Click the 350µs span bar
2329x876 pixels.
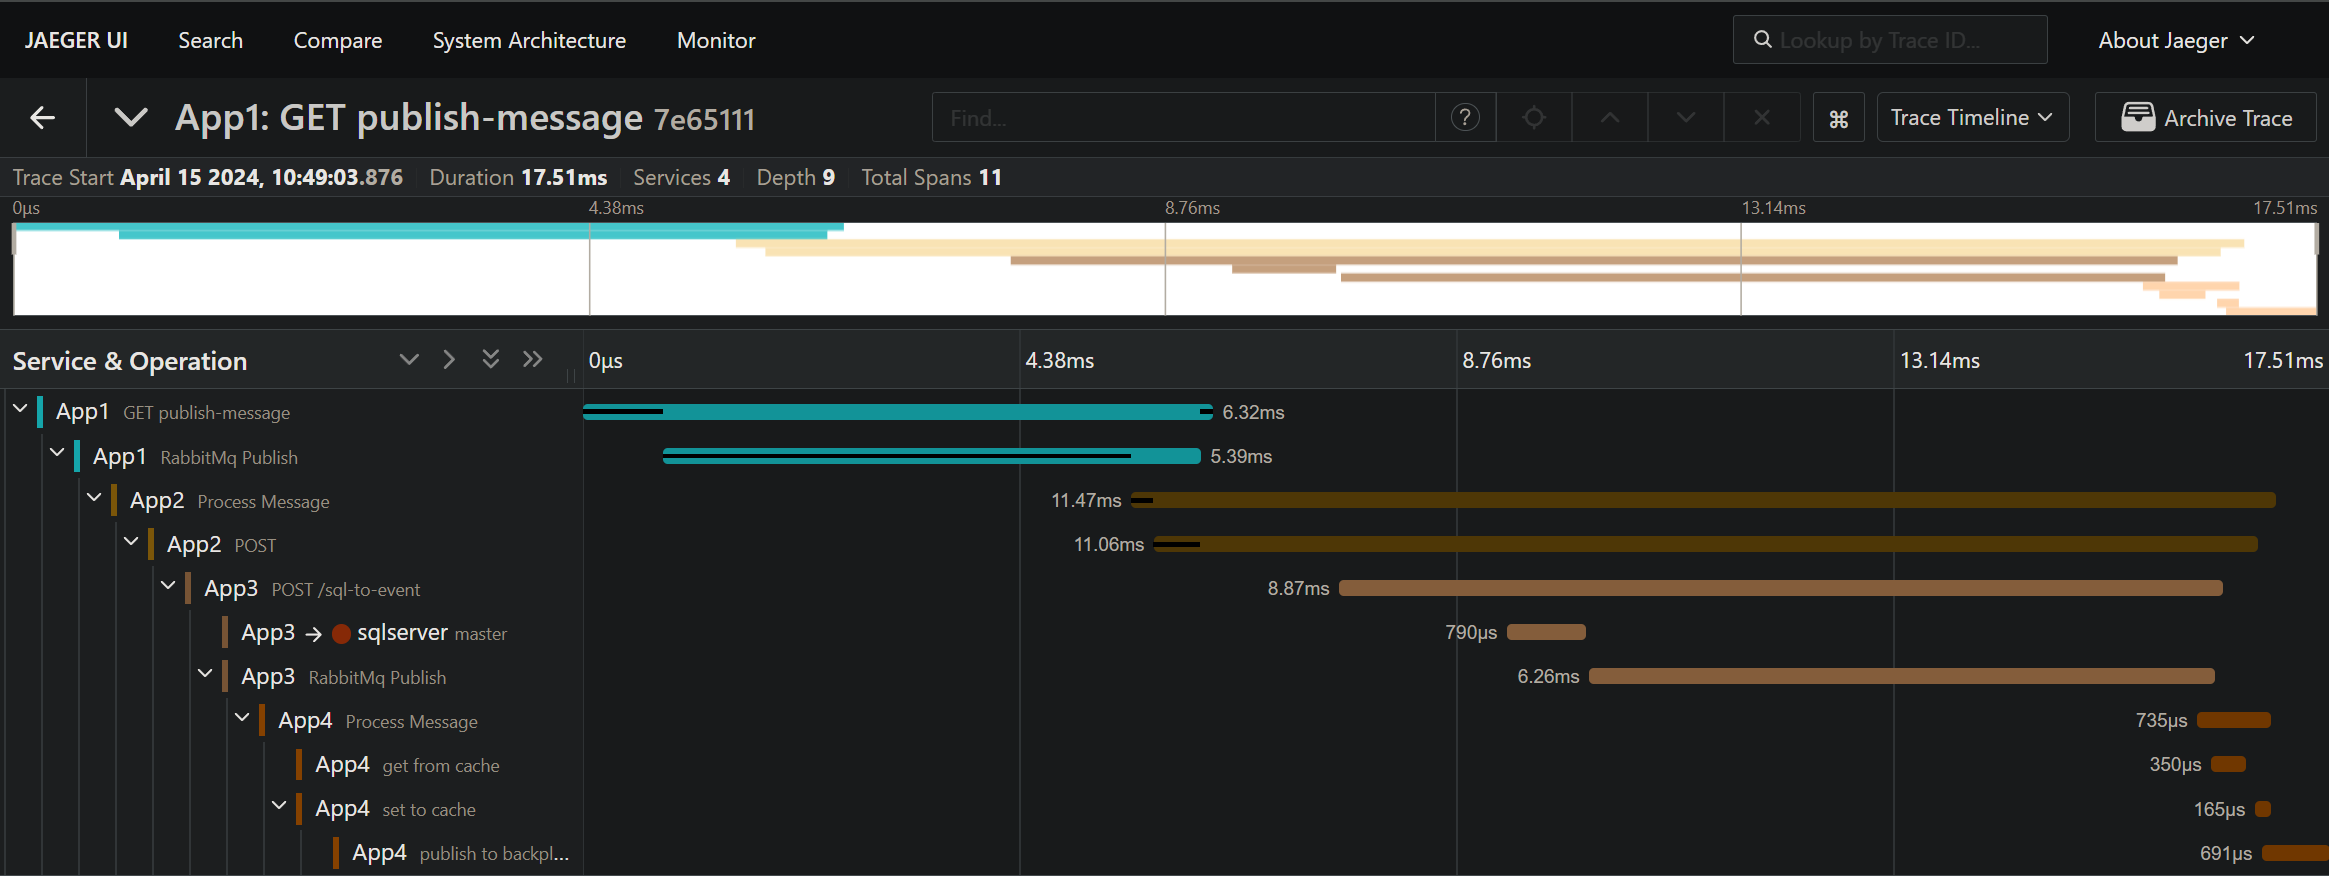[x=2229, y=764]
